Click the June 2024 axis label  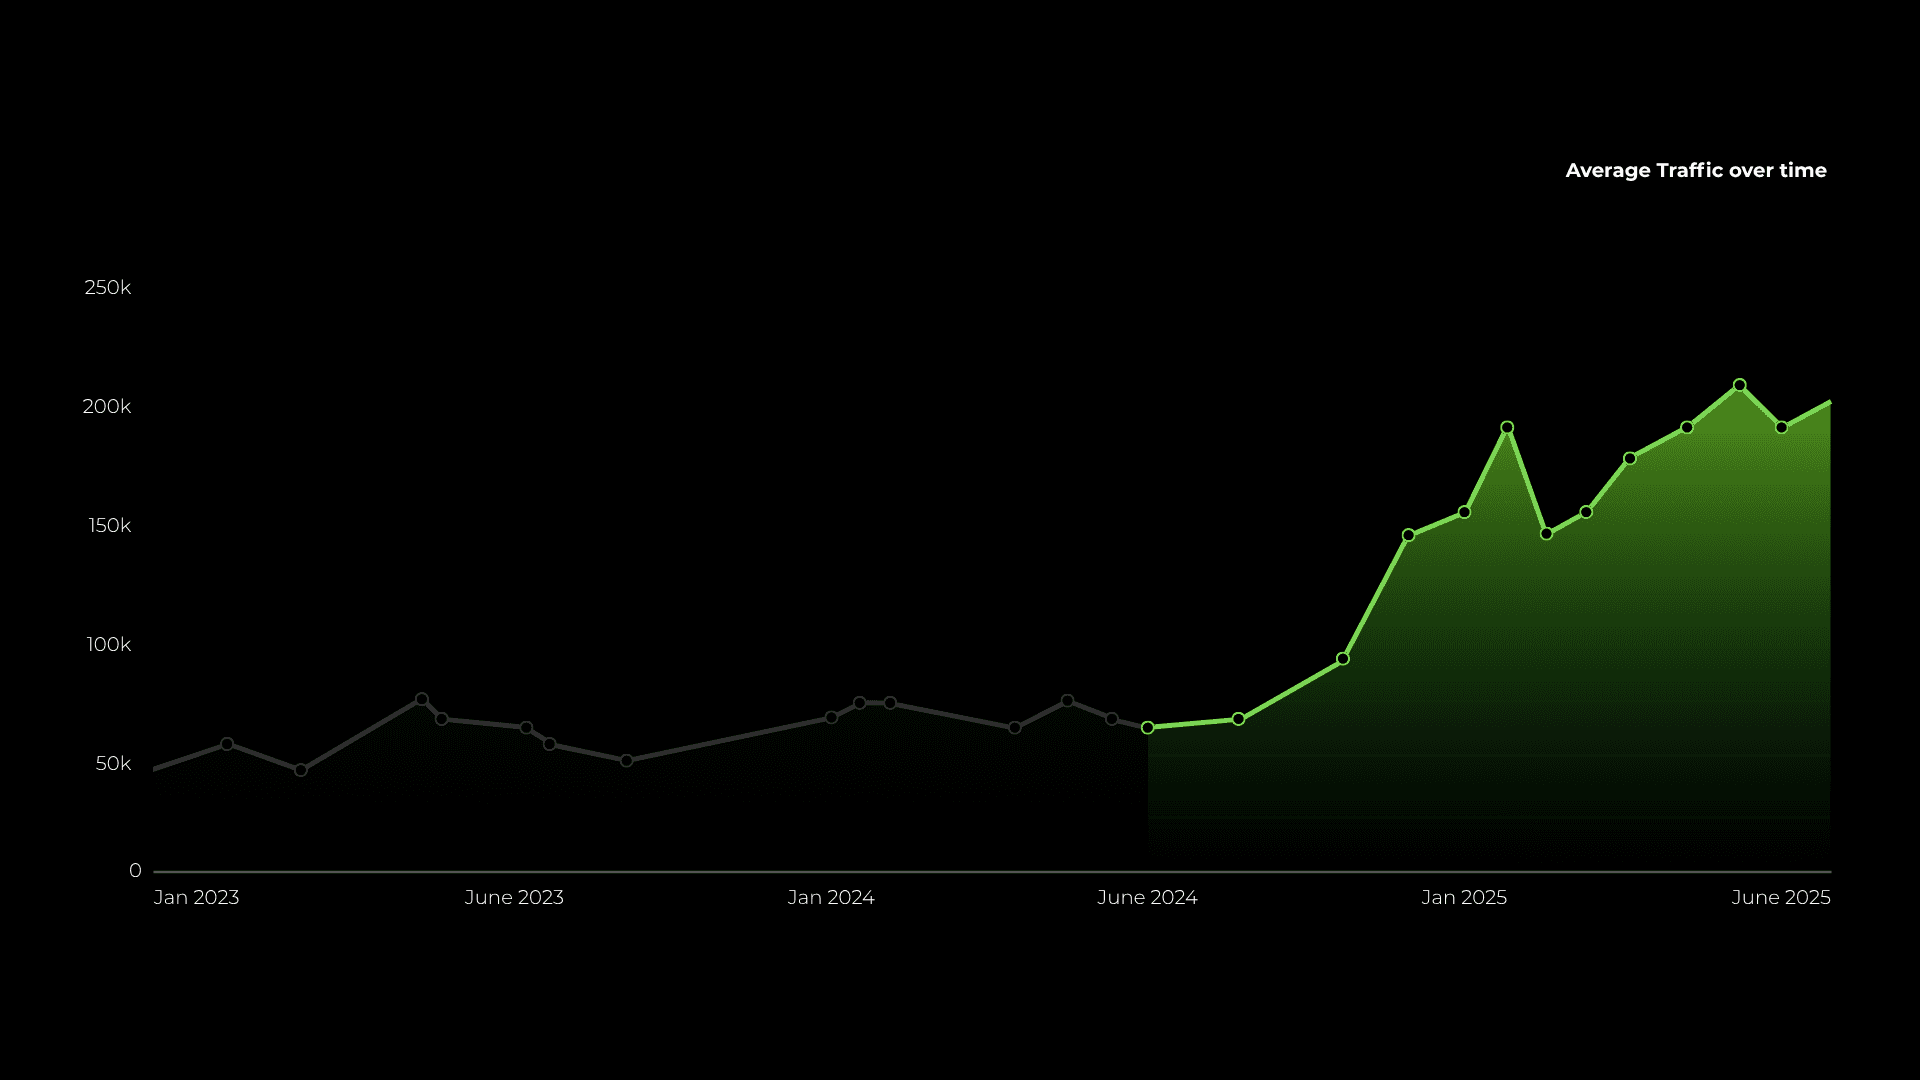point(1147,898)
